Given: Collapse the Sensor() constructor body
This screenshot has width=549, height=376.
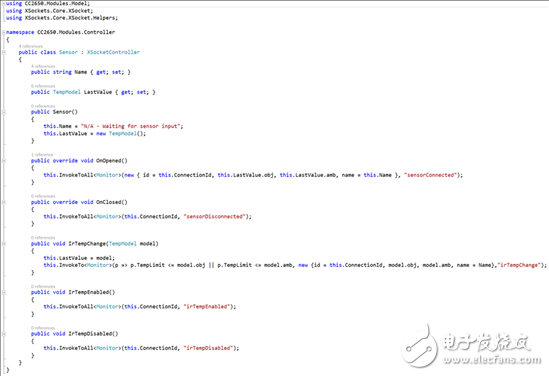Looking at the screenshot, I should (x=4, y=112).
